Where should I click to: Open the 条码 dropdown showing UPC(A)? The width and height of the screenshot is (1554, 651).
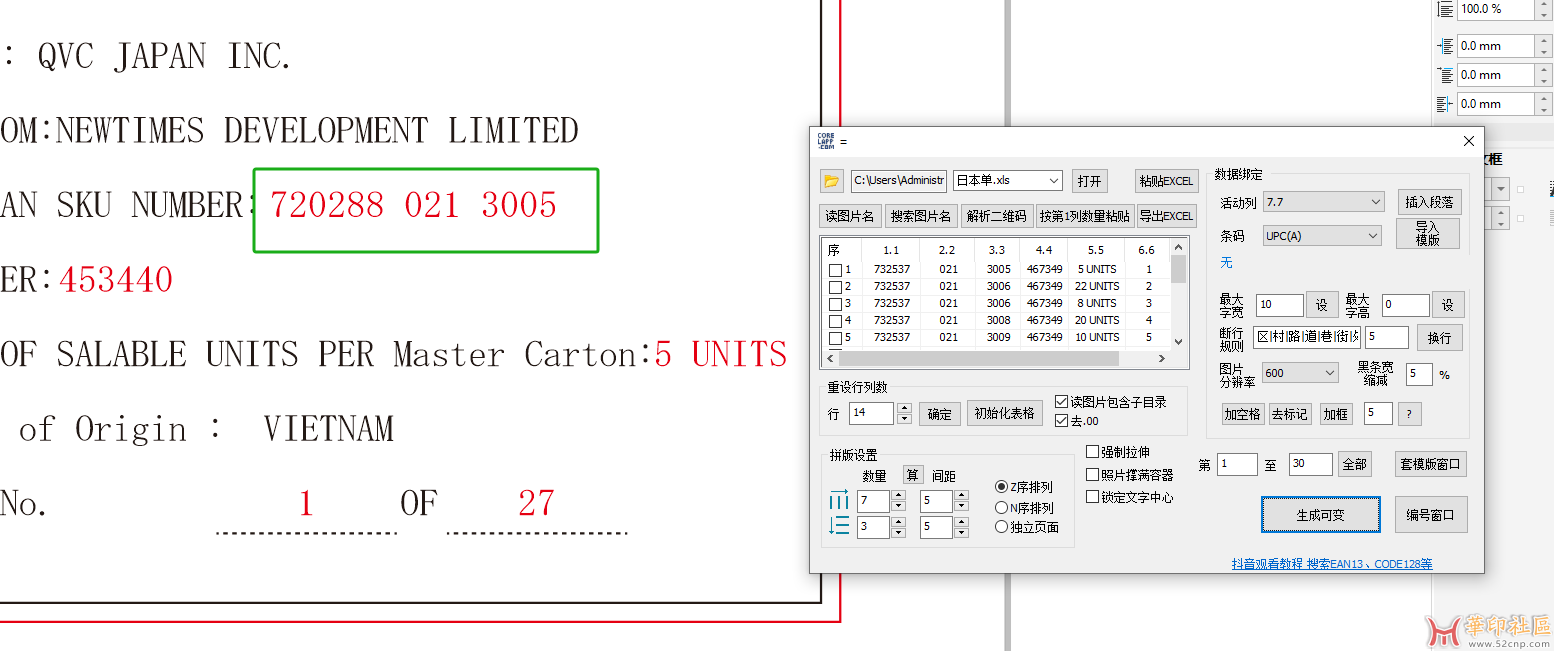coord(1323,236)
